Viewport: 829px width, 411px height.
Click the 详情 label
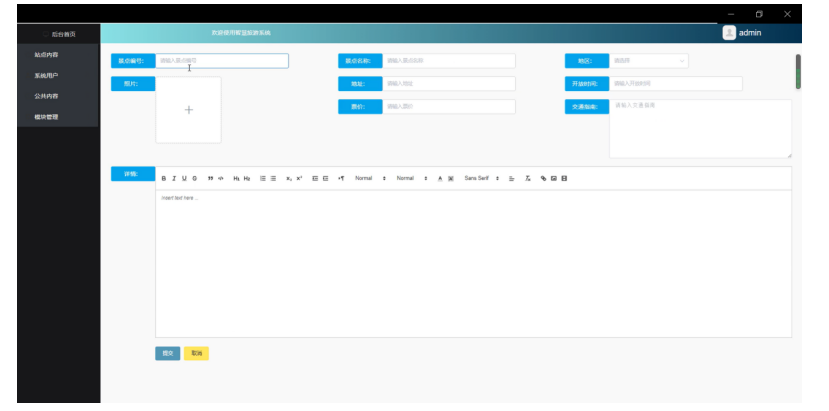coord(133,174)
